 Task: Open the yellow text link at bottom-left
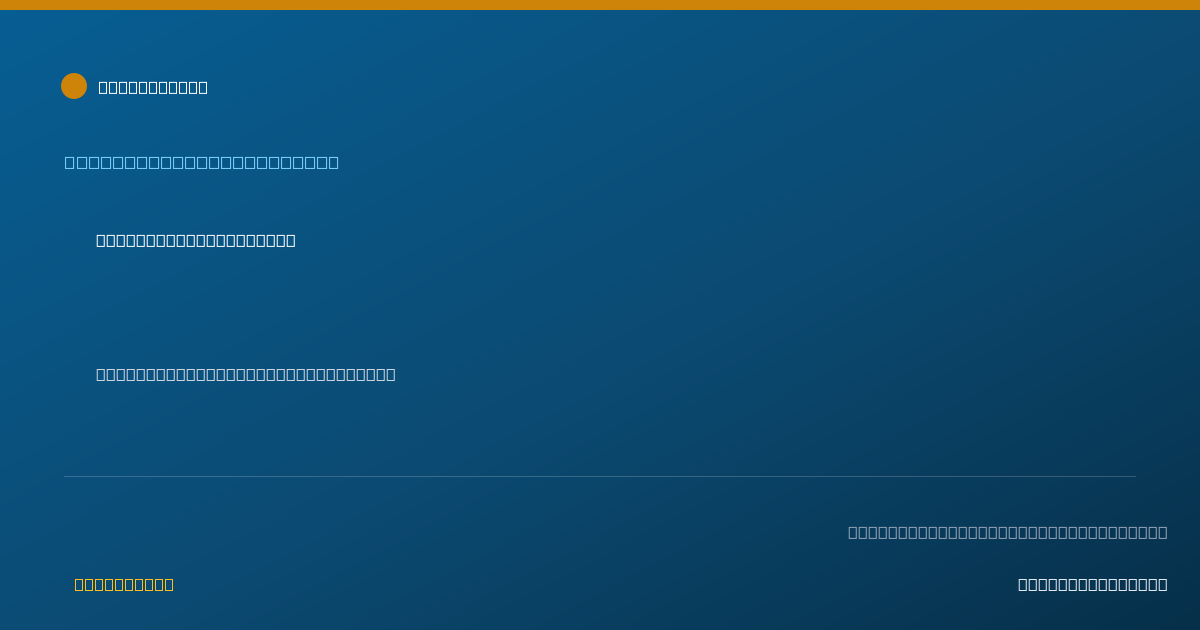124,584
